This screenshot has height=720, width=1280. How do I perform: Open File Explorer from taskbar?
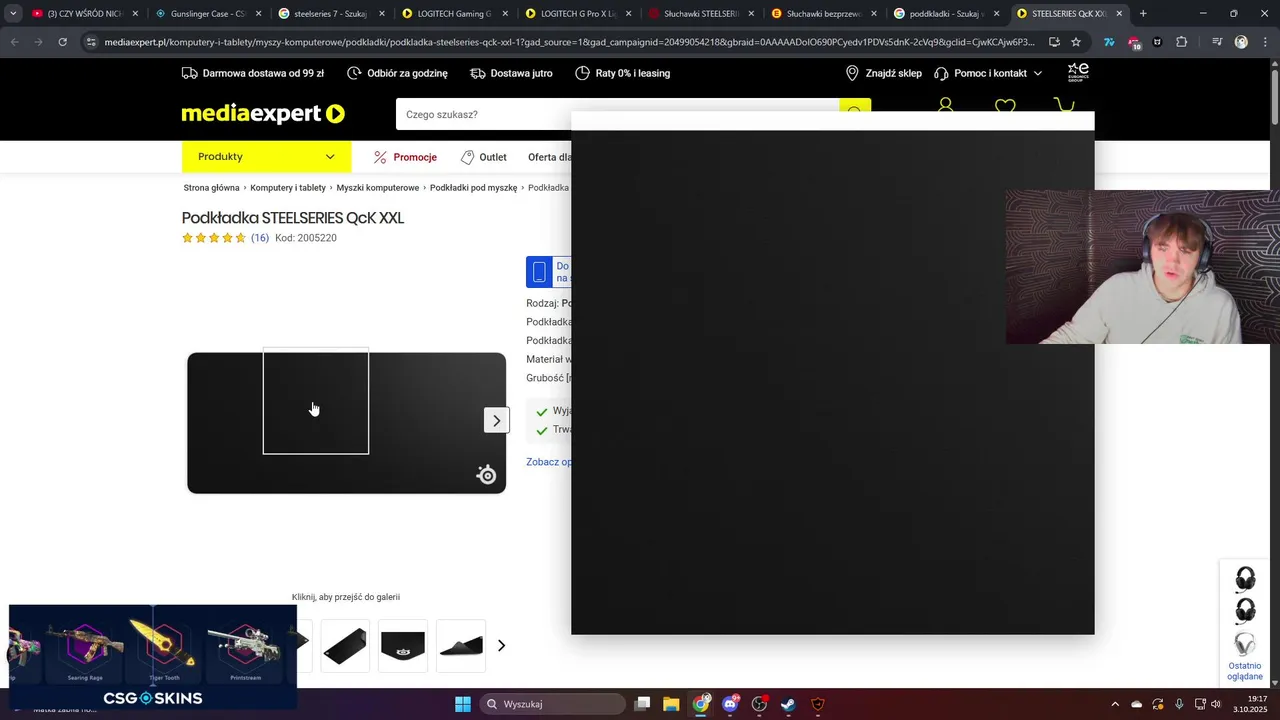click(671, 704)
